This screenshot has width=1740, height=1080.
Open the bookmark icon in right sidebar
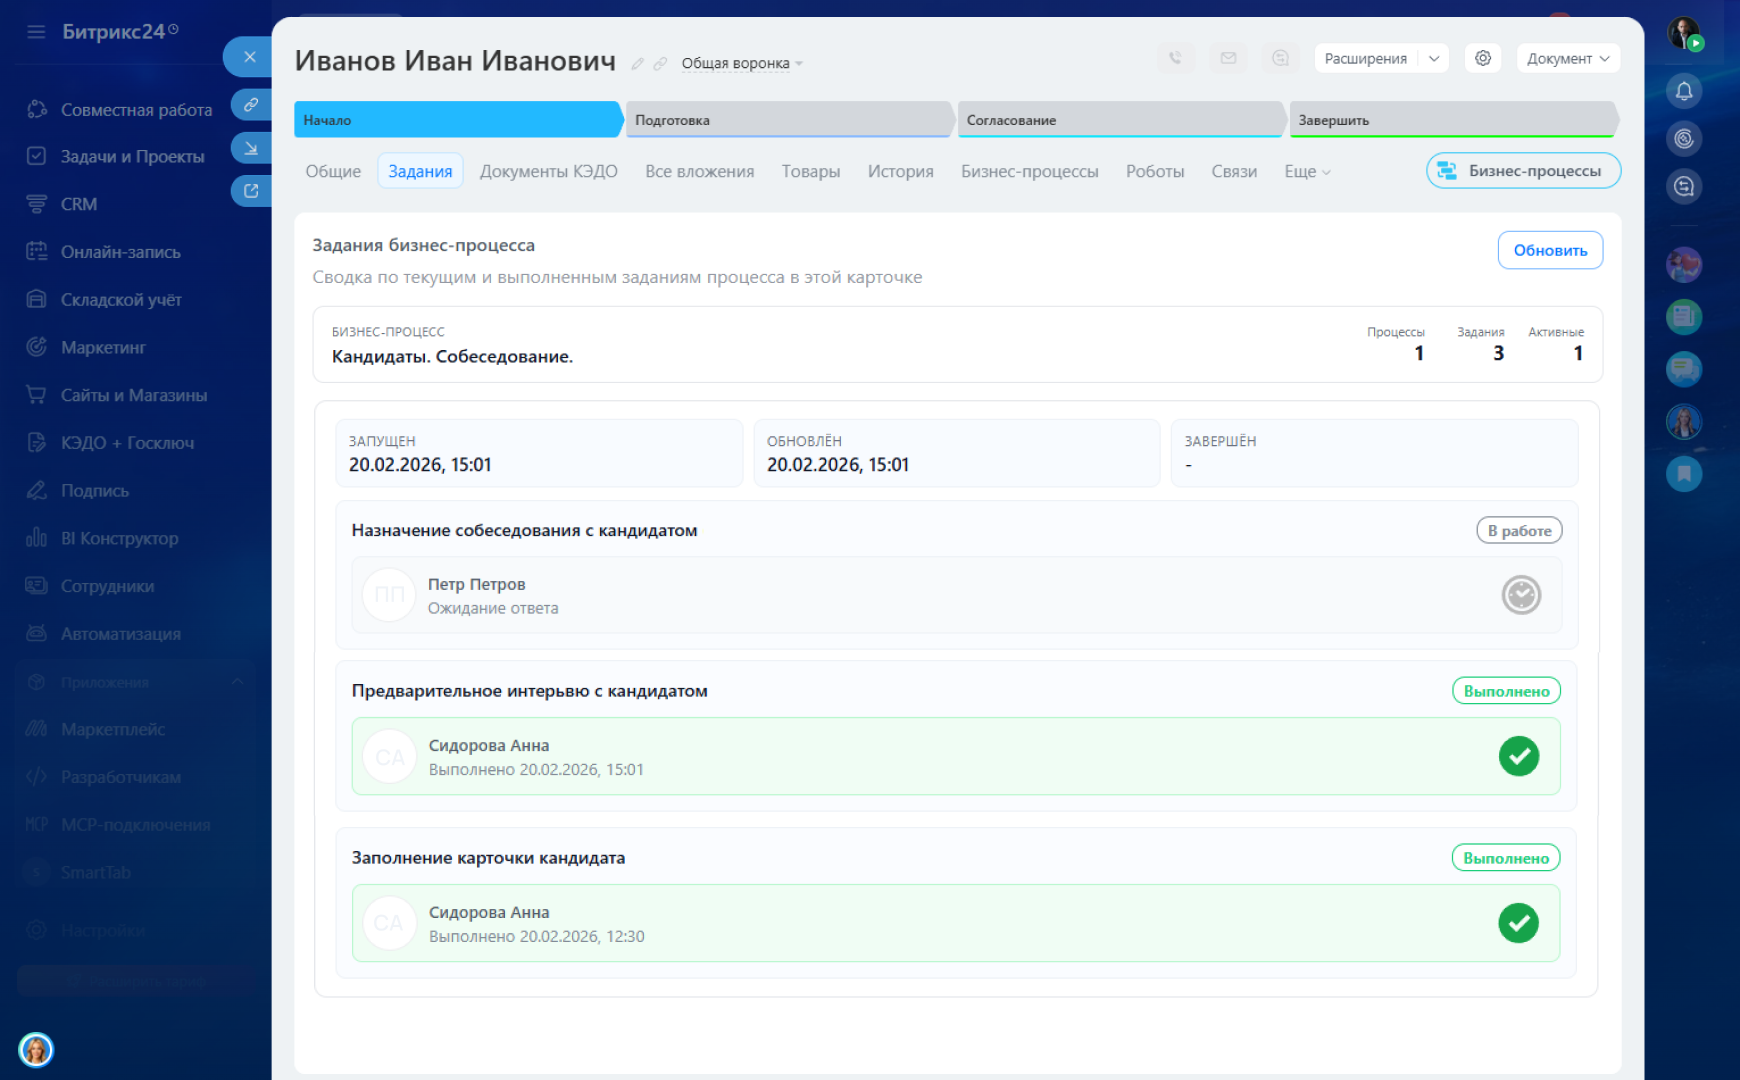click(x=1684, y=473)
